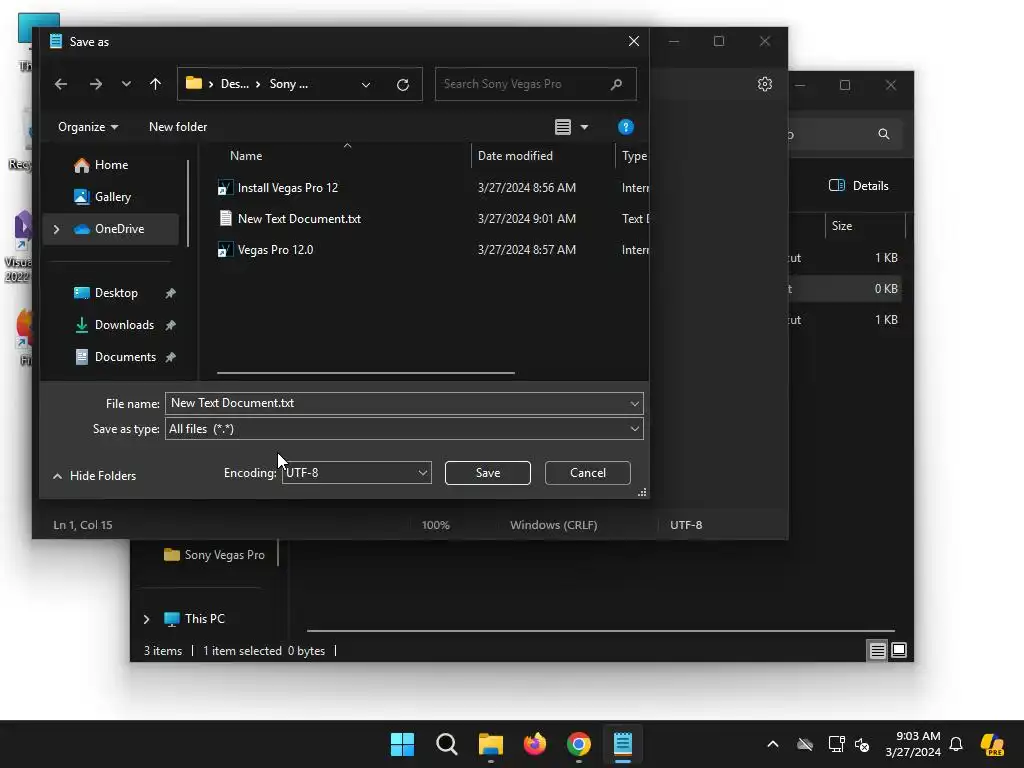Screen dimensions: 1024x768
Task: Open taskbar Search
Action: (447, 744)
